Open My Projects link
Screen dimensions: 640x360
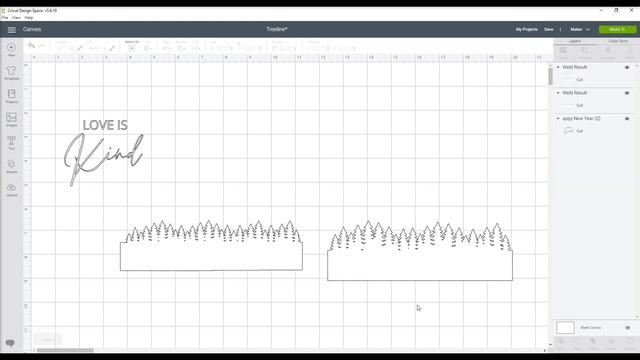click(527, 29)
